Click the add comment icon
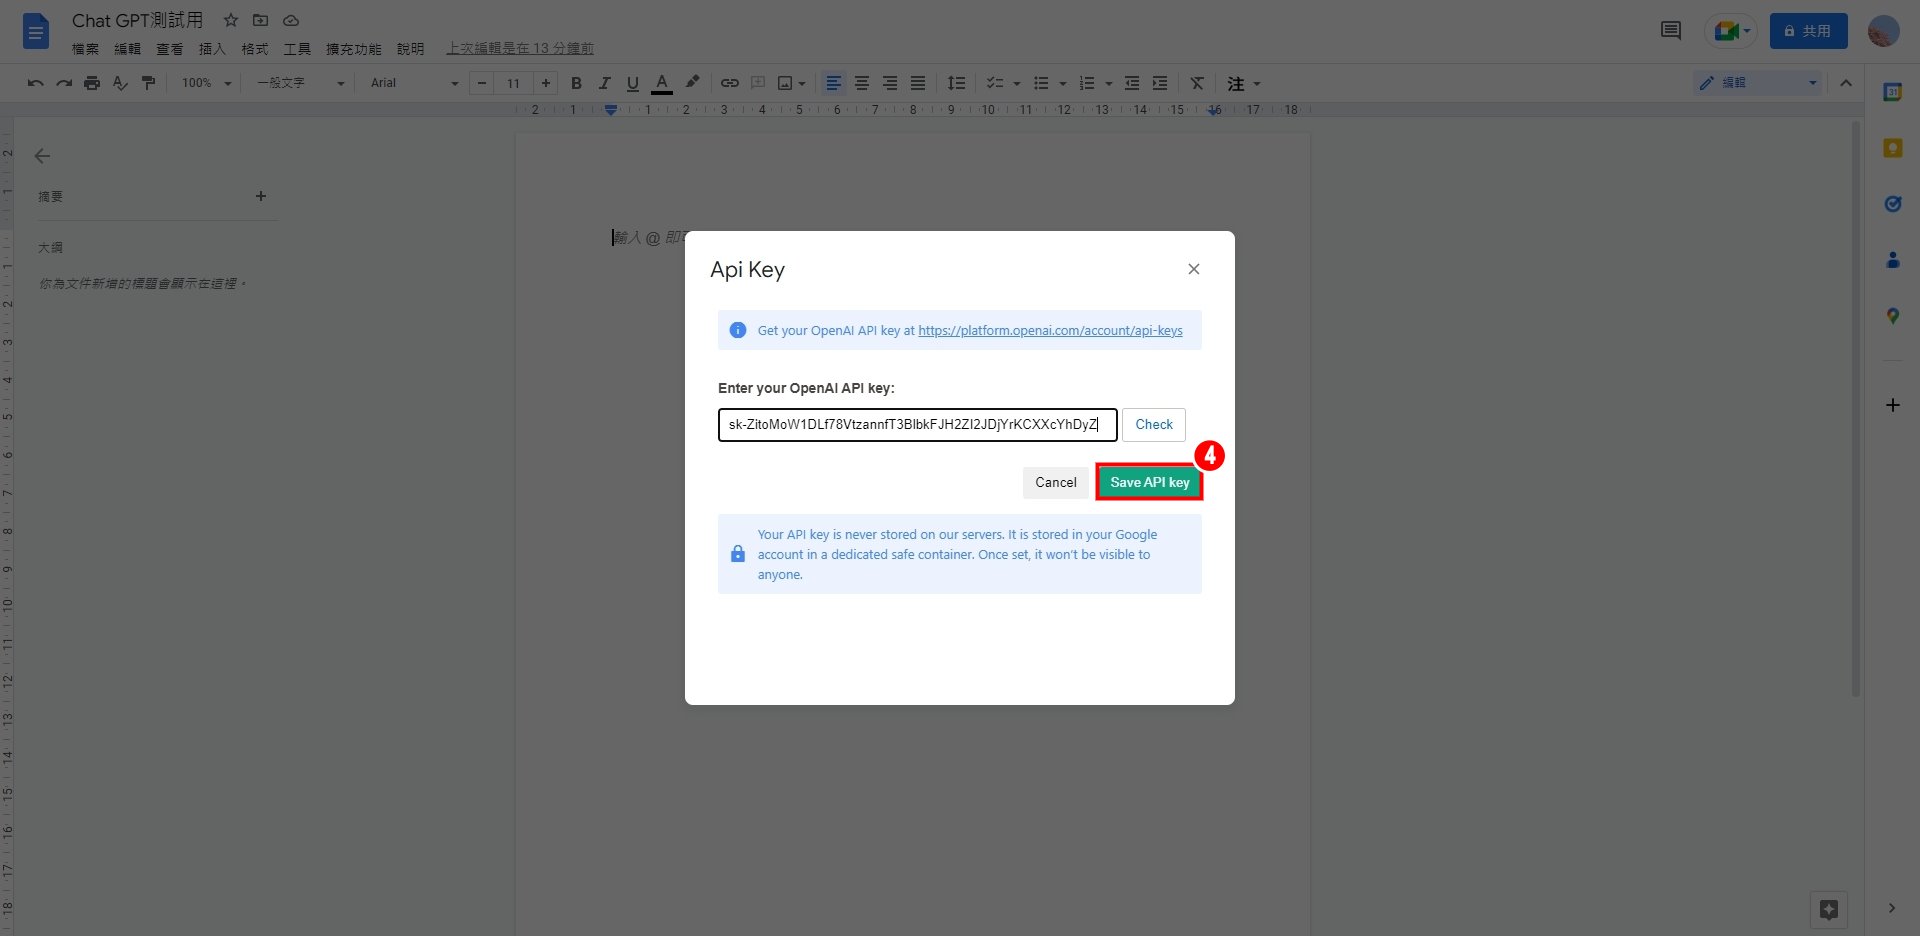Screen dimensions: 1920x936 758,83
